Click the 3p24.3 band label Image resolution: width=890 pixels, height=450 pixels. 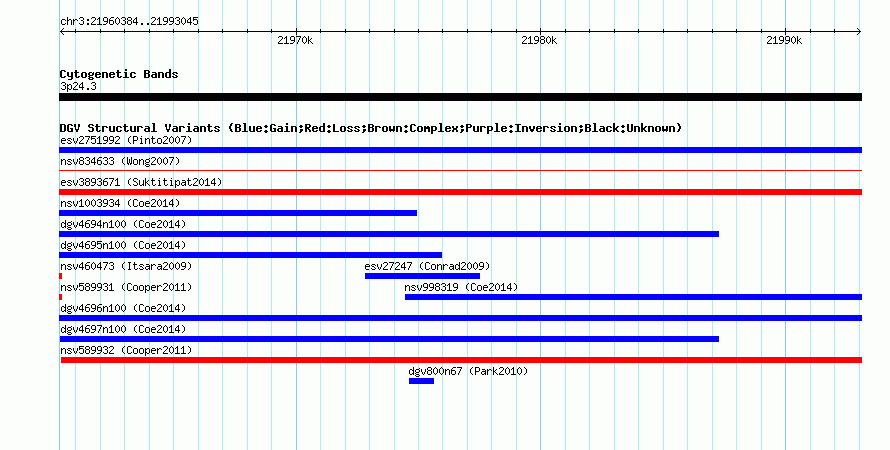(x=78, y=86)
